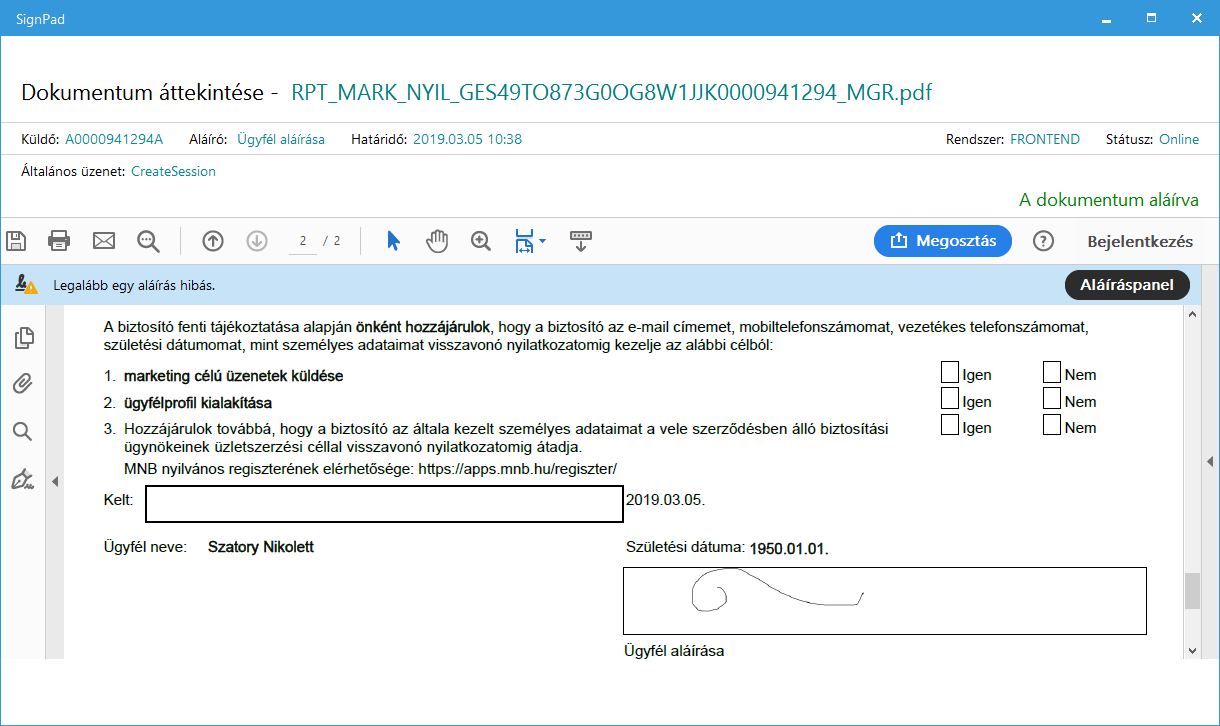The width and height of the screenshot is (1220, 726).
Task: Open the Aláíráspanel button
Action: pyautogui.click(x=1127, y=285)
